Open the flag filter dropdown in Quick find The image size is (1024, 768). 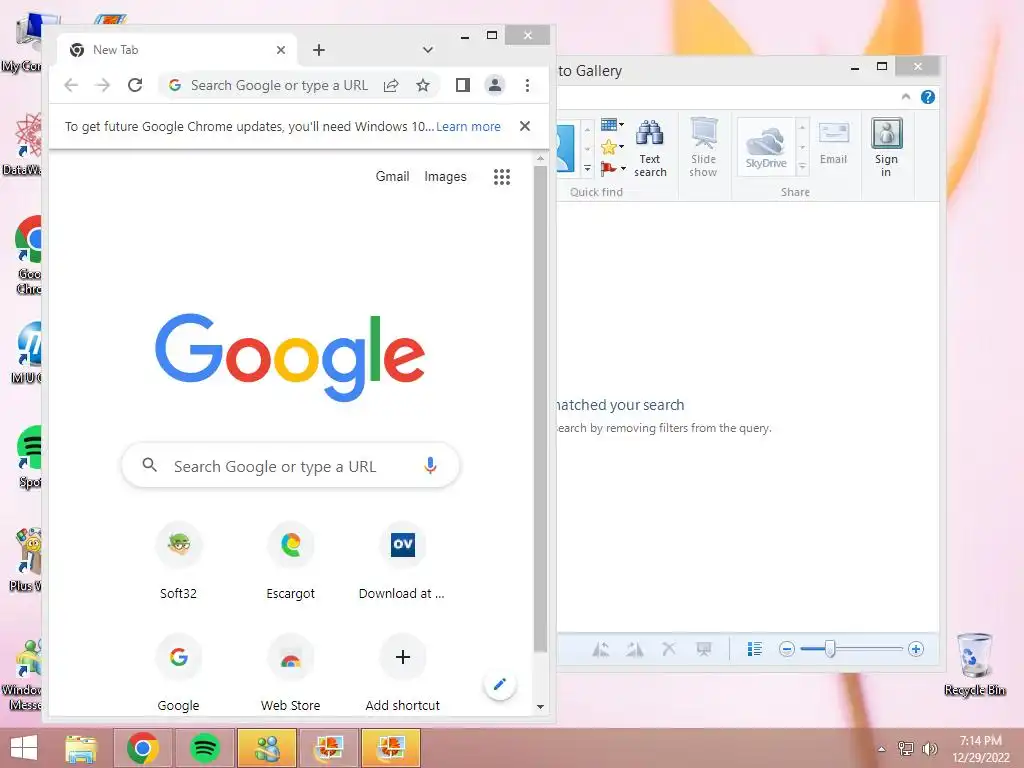pyautogui.click(x=613, y=168)
